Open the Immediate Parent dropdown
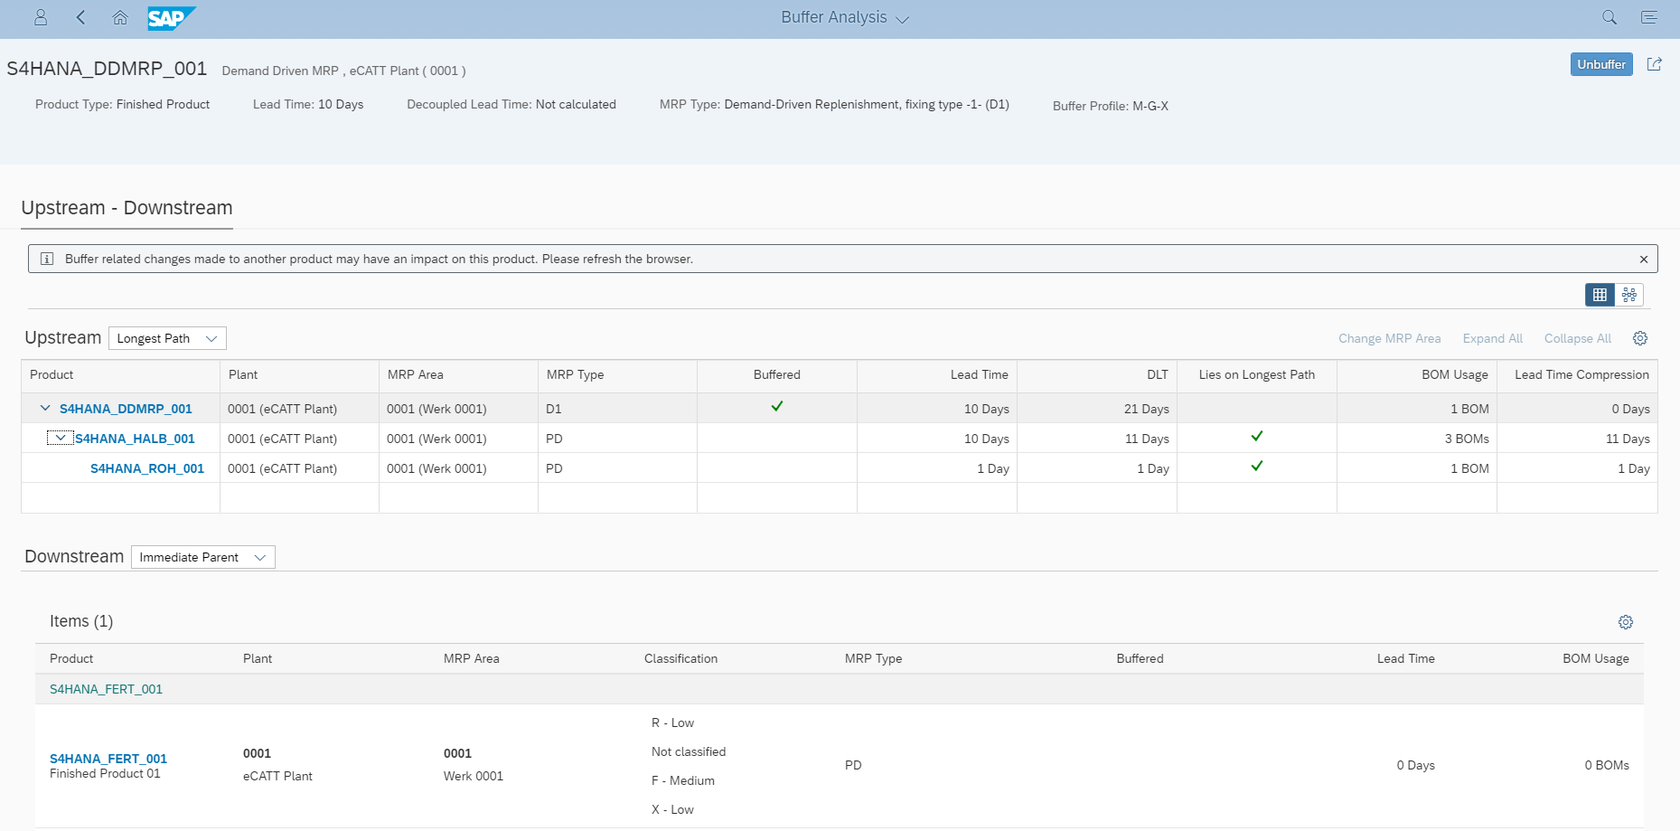The image size is (1680, 831). (203, 557)
